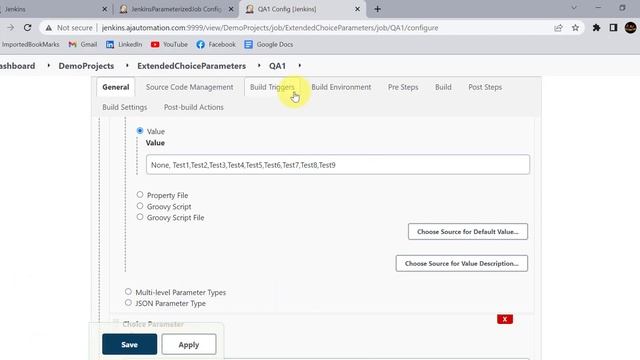Screen dimensions: 640x360
Task: Delete parameter with the red X button
Action: [505, 319]
